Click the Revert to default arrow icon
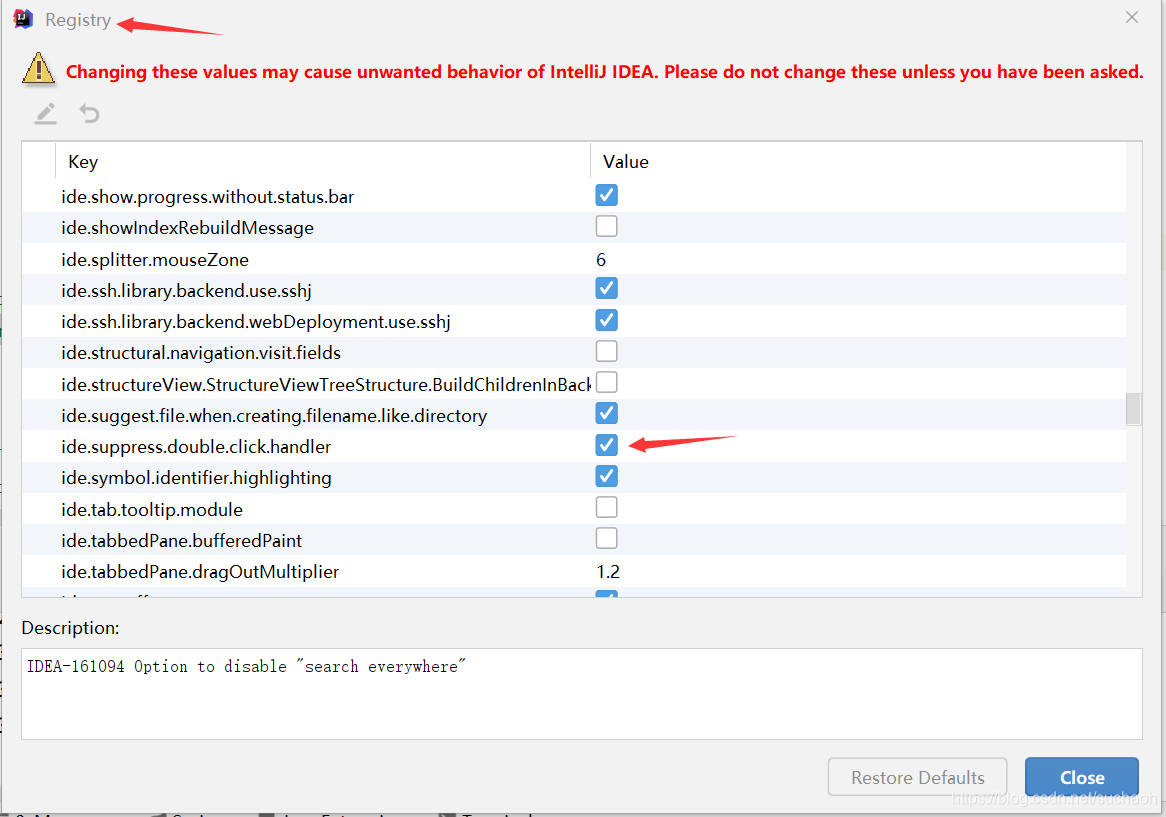Screen dimensions: 1166x817 coord(89,114)
